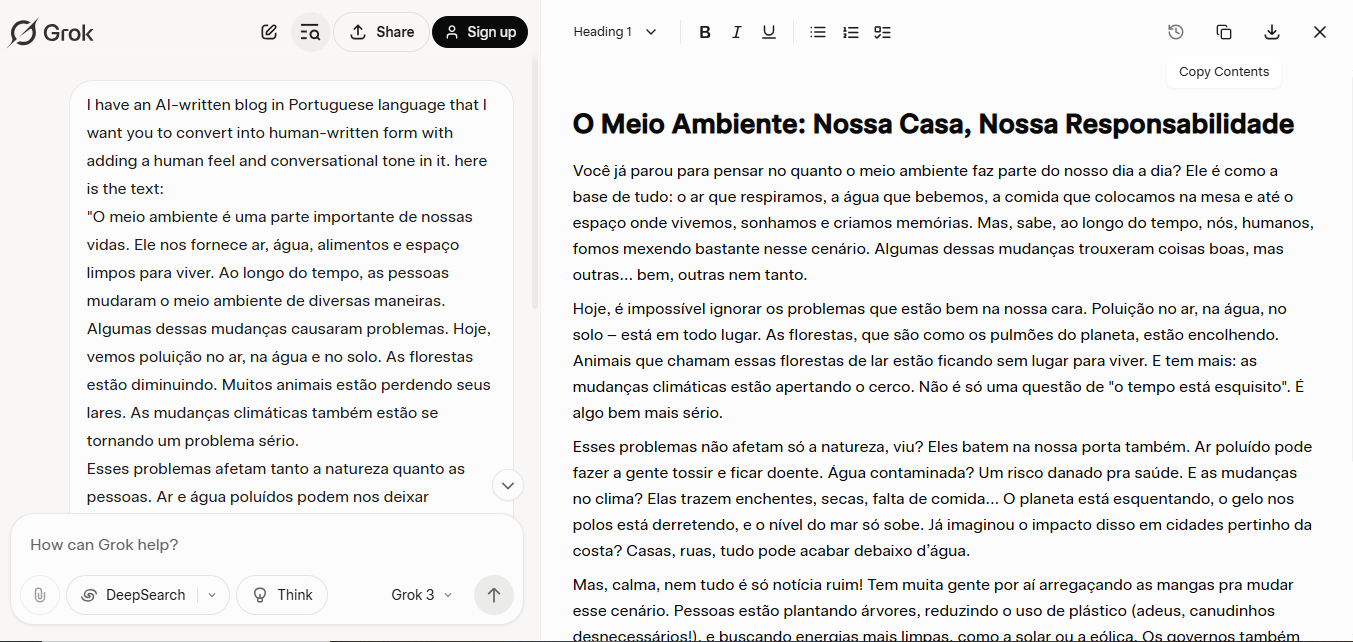Open chat history search icon

point(310,32)
